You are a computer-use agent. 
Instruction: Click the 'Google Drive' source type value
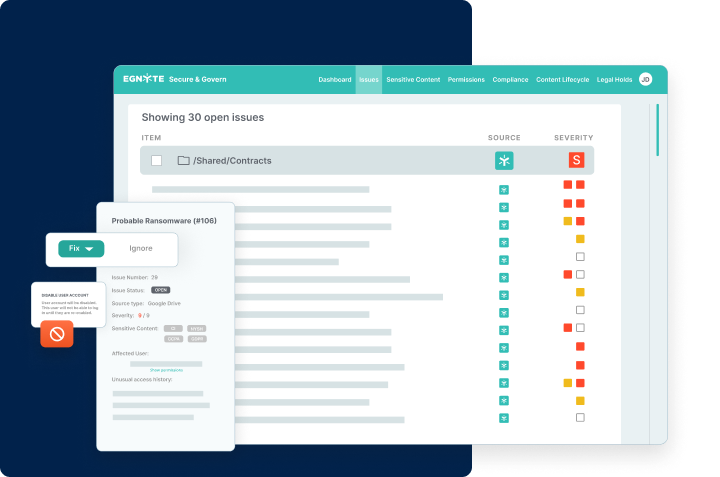[164, 303]
